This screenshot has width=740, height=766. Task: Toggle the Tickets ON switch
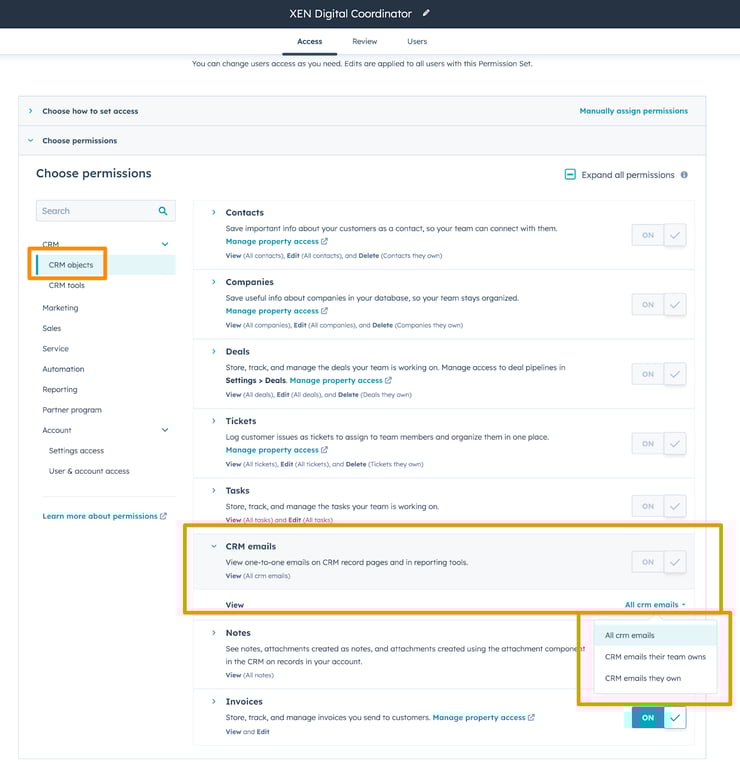[658, 444]
